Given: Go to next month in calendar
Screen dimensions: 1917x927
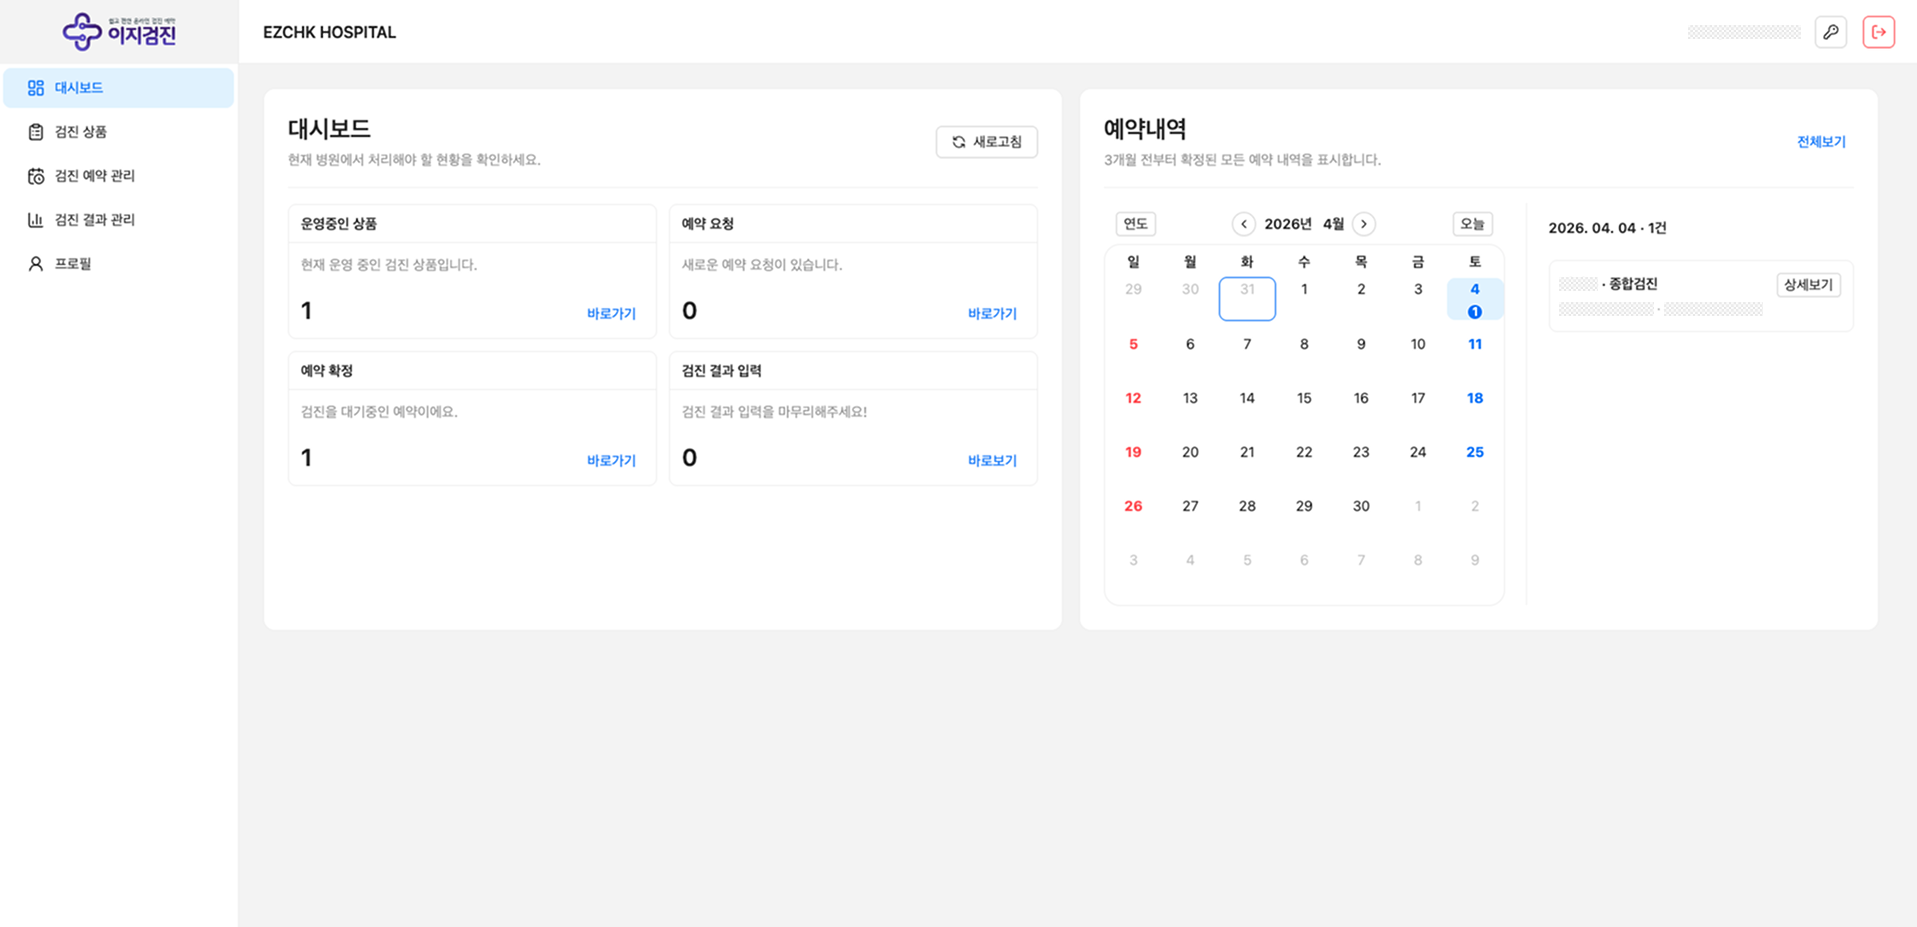Looking at the screenshot, I should coord(1363,224).
